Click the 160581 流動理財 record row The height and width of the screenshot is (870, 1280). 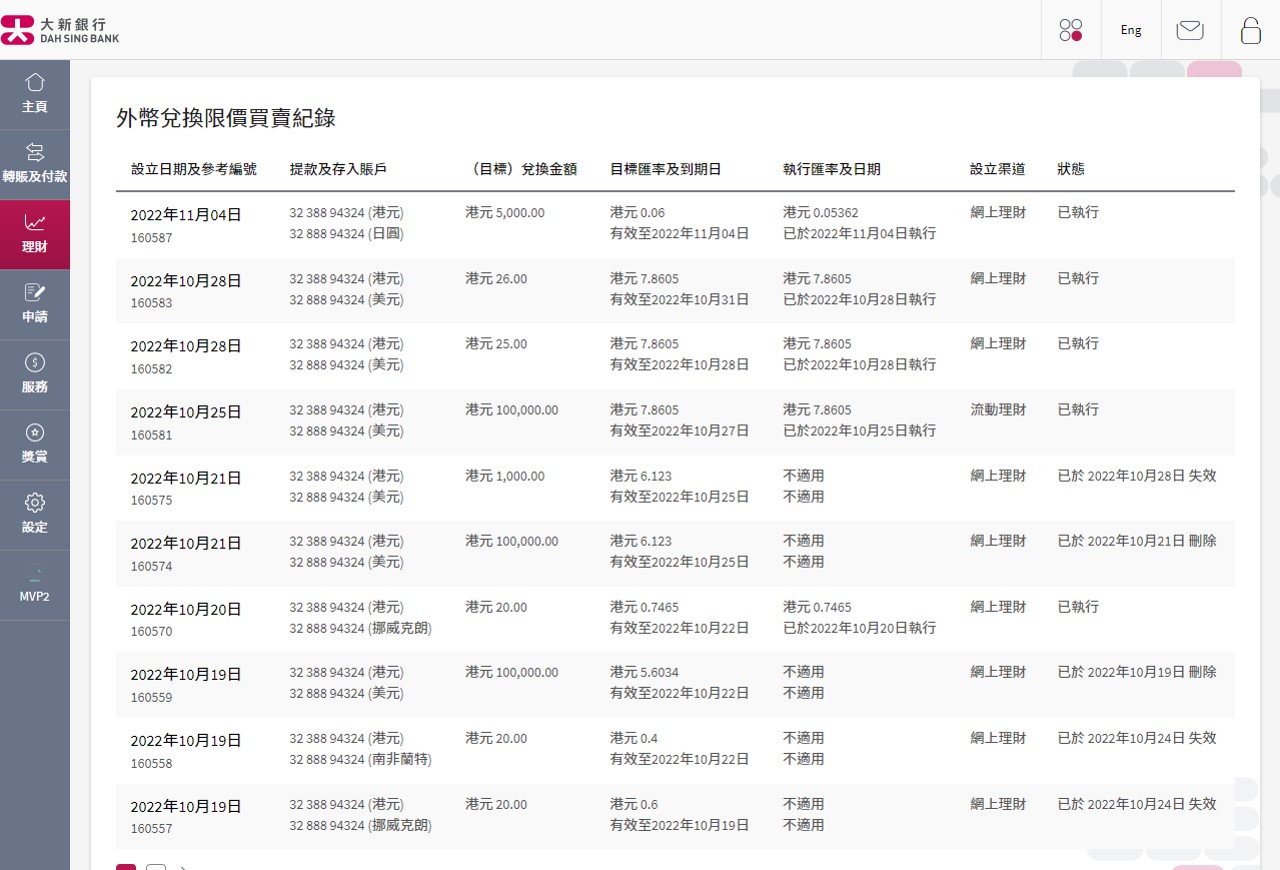(600, 421)
